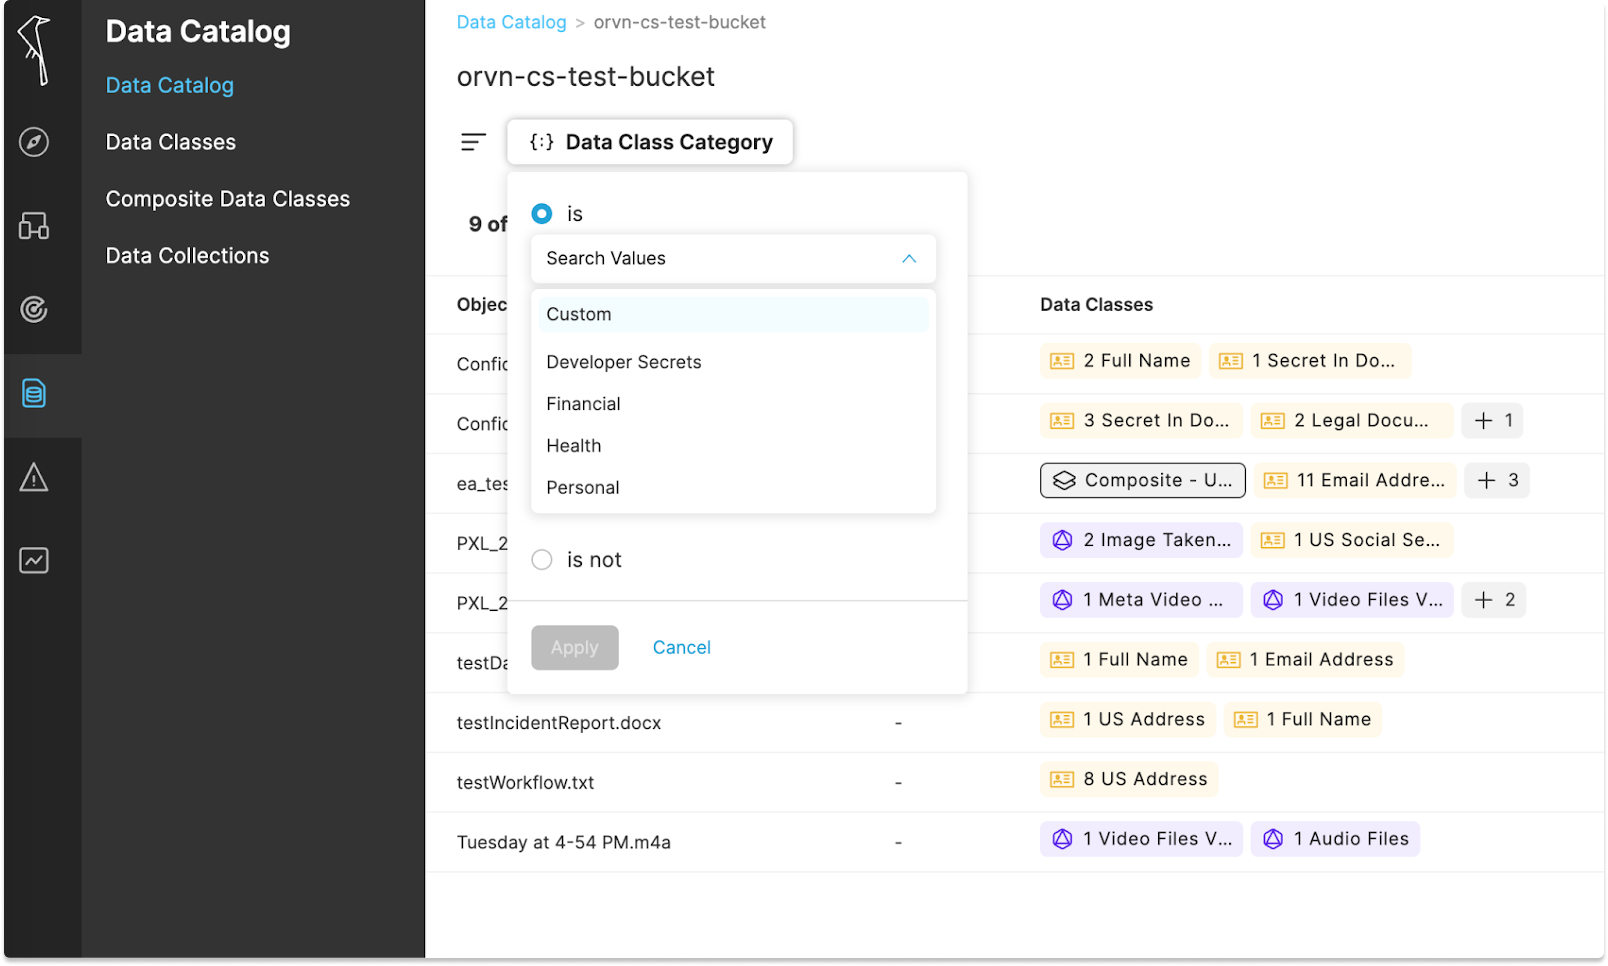Expand the "+ 3" more data classes chip
Image resolution: width=1608 pixels, height=966 pixels.
[x=1497, y=481]
